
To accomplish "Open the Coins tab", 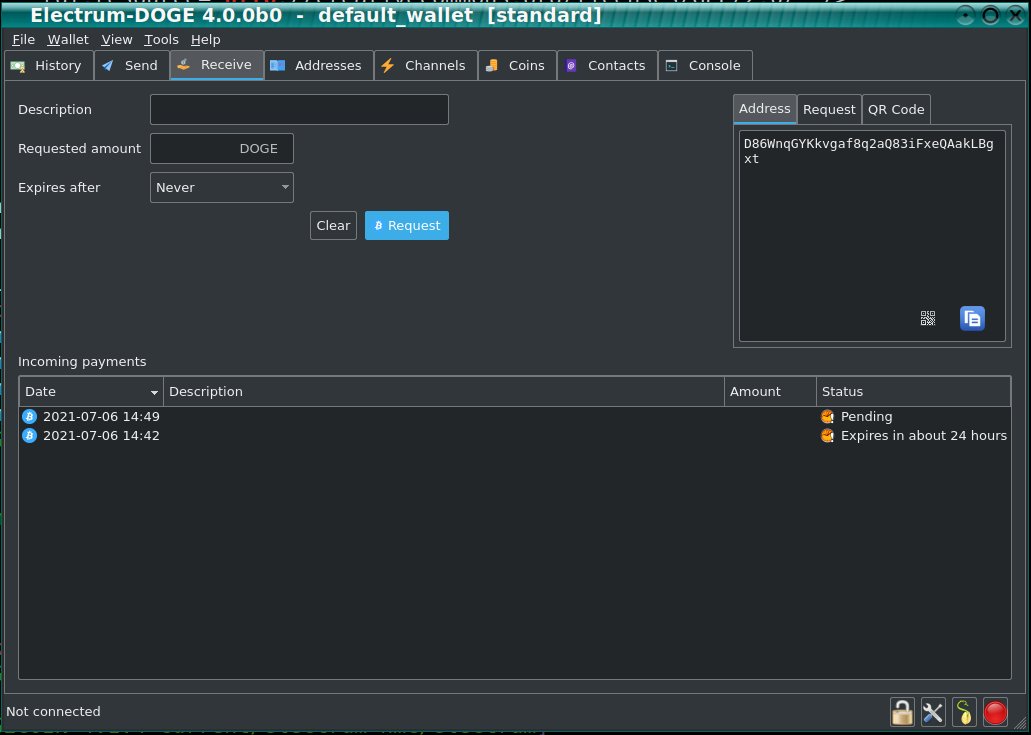I will point(517,66).
